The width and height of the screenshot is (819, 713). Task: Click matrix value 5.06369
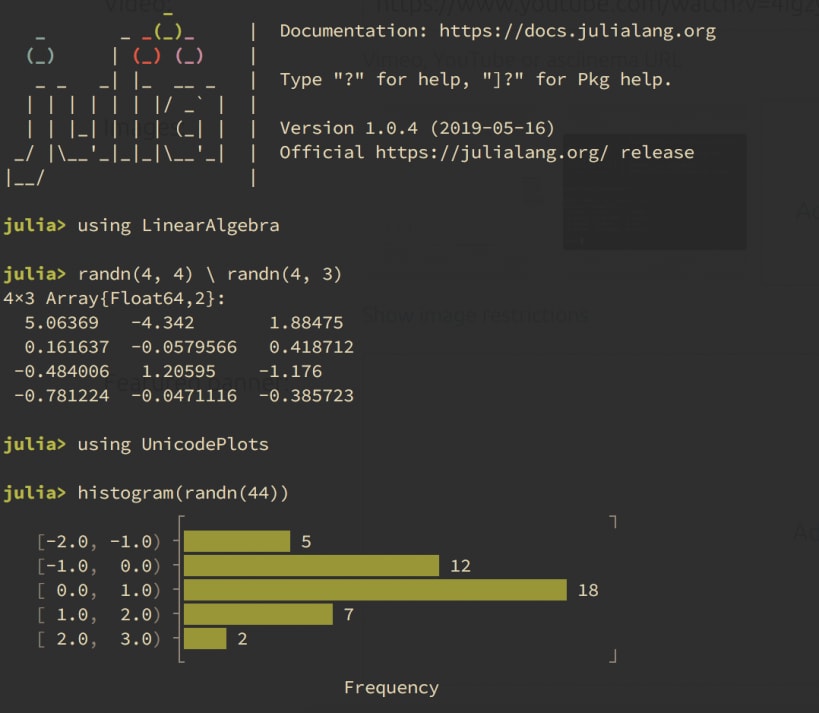tap(62, 323)
